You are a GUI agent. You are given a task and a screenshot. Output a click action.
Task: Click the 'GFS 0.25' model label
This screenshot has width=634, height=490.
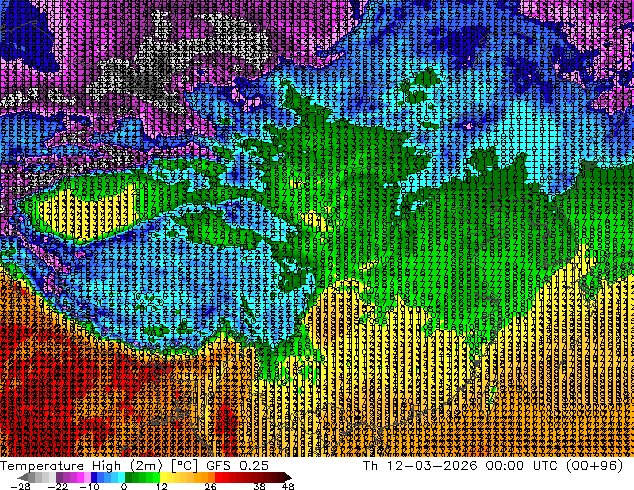(x=237, y=466)
